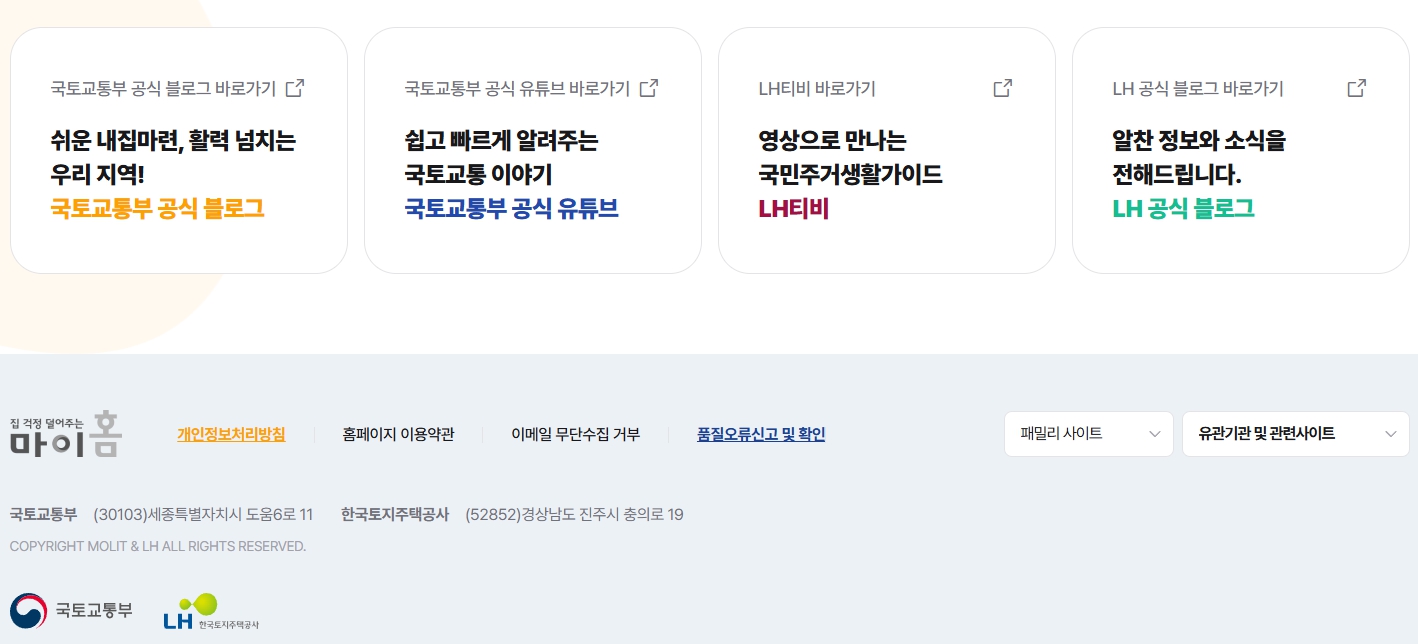Image resolution: width=1418 pixels, height=644 pixels.
Task: Click text LH 공식 블로그 바로가기
Action: click(1198, 88)
